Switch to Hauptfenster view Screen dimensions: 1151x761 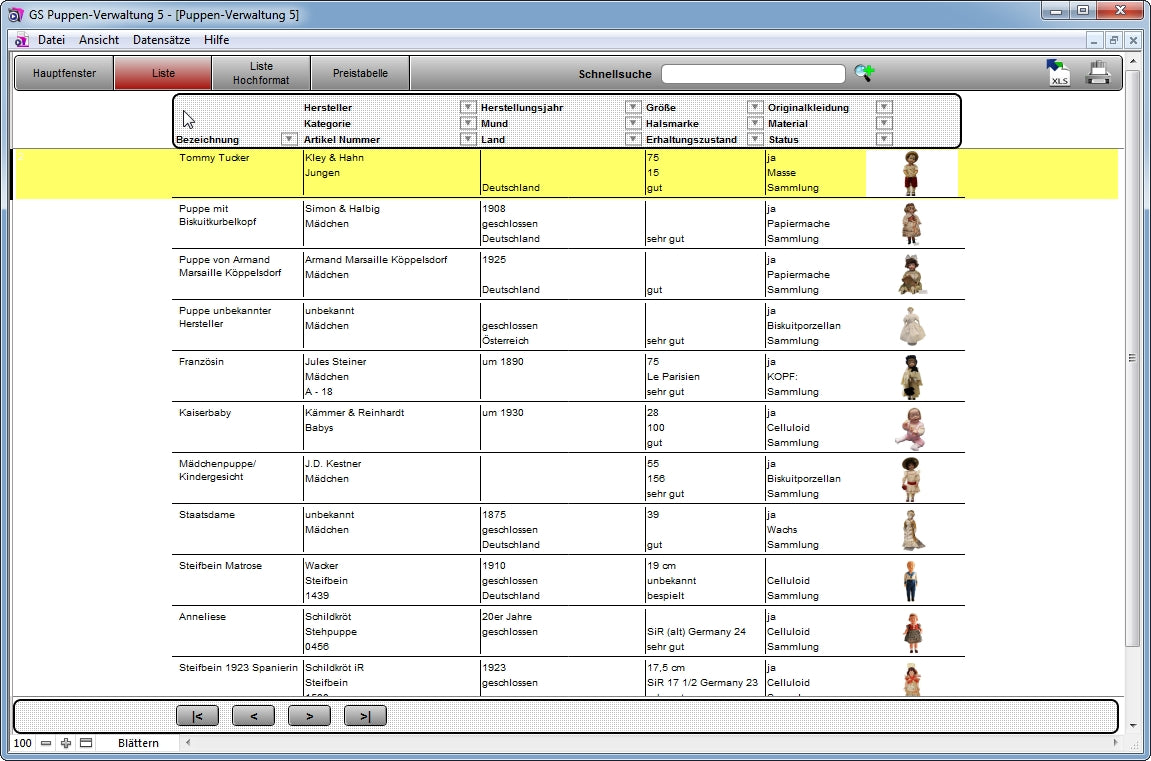64,73
